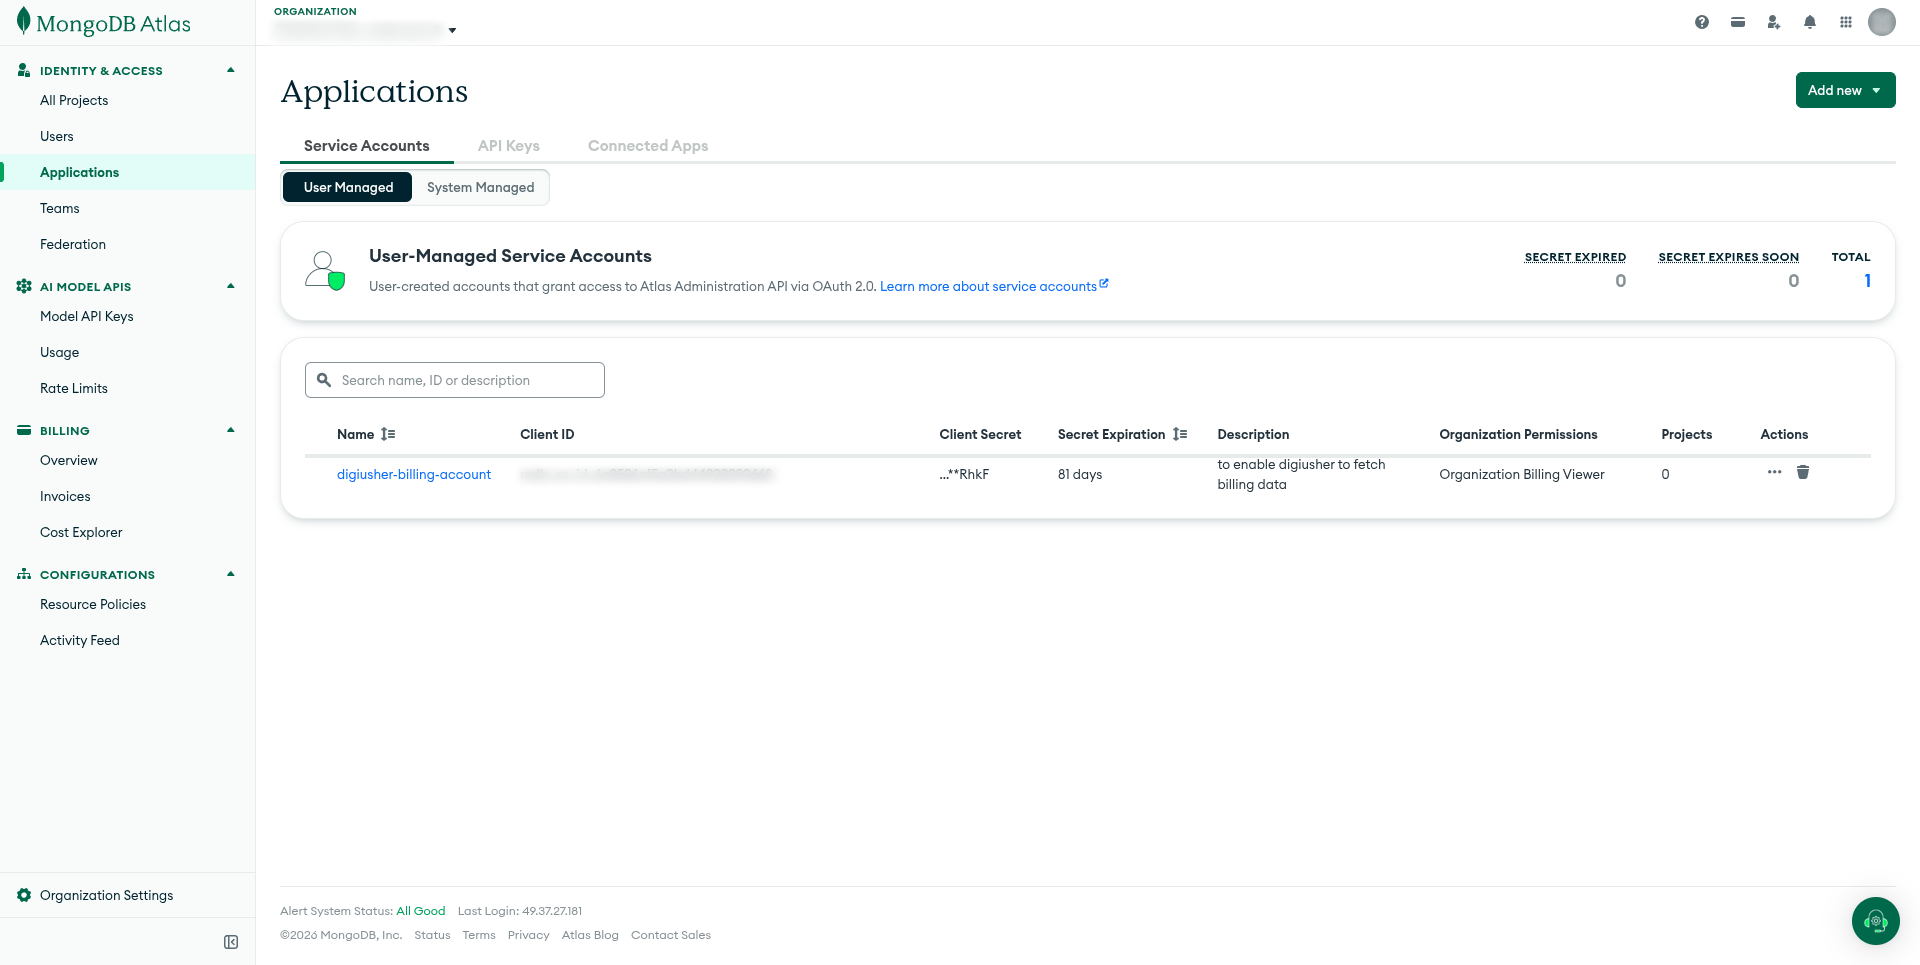
Task: Switch to the API Keys tab
Action: (x=509, y=146)
